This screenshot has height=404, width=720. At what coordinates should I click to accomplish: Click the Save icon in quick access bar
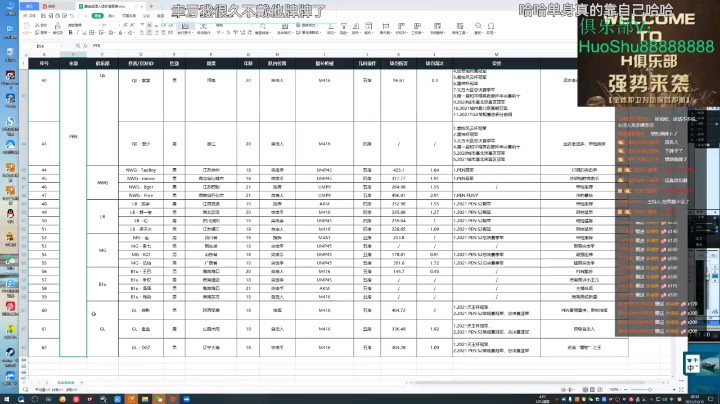[x=43, y=16]
